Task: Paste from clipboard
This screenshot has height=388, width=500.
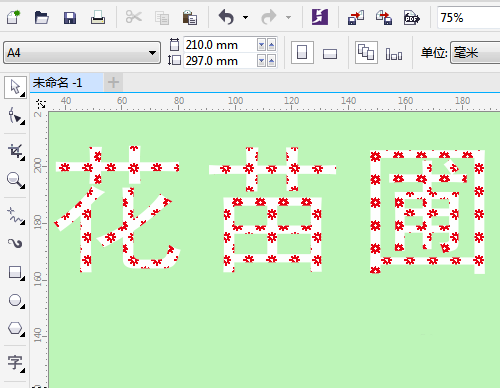Action: click(190, 18)
